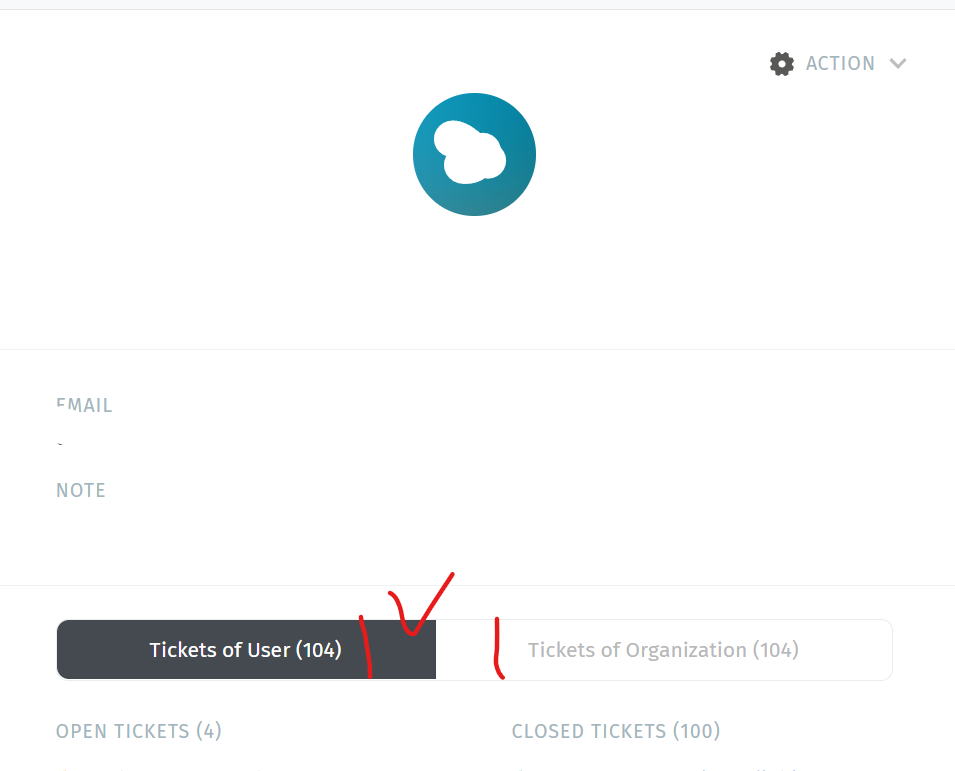Click the CLOSED TICKETS (100) heading
Viewport: 955px width, 771px height.
coord(616,731)
